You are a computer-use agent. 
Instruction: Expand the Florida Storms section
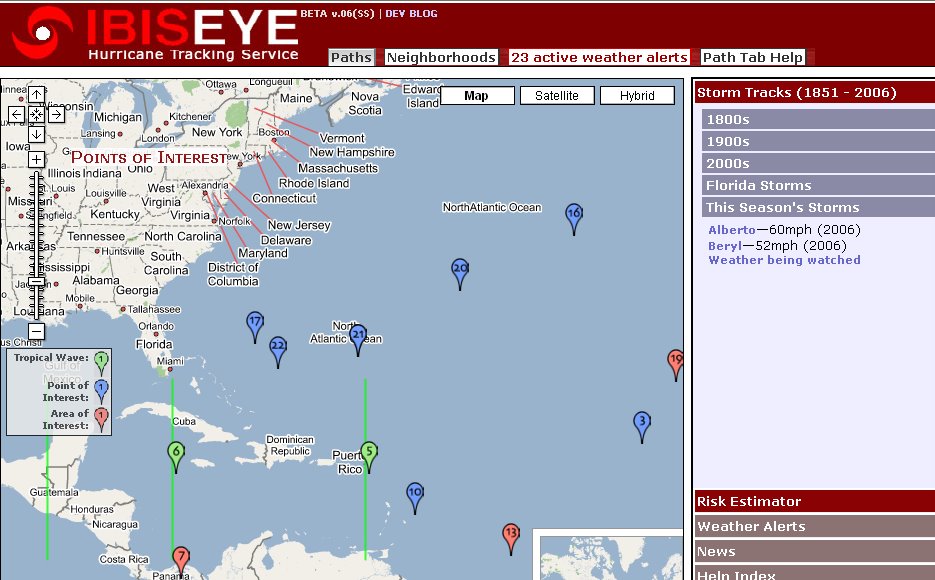[x=816, y=185]
